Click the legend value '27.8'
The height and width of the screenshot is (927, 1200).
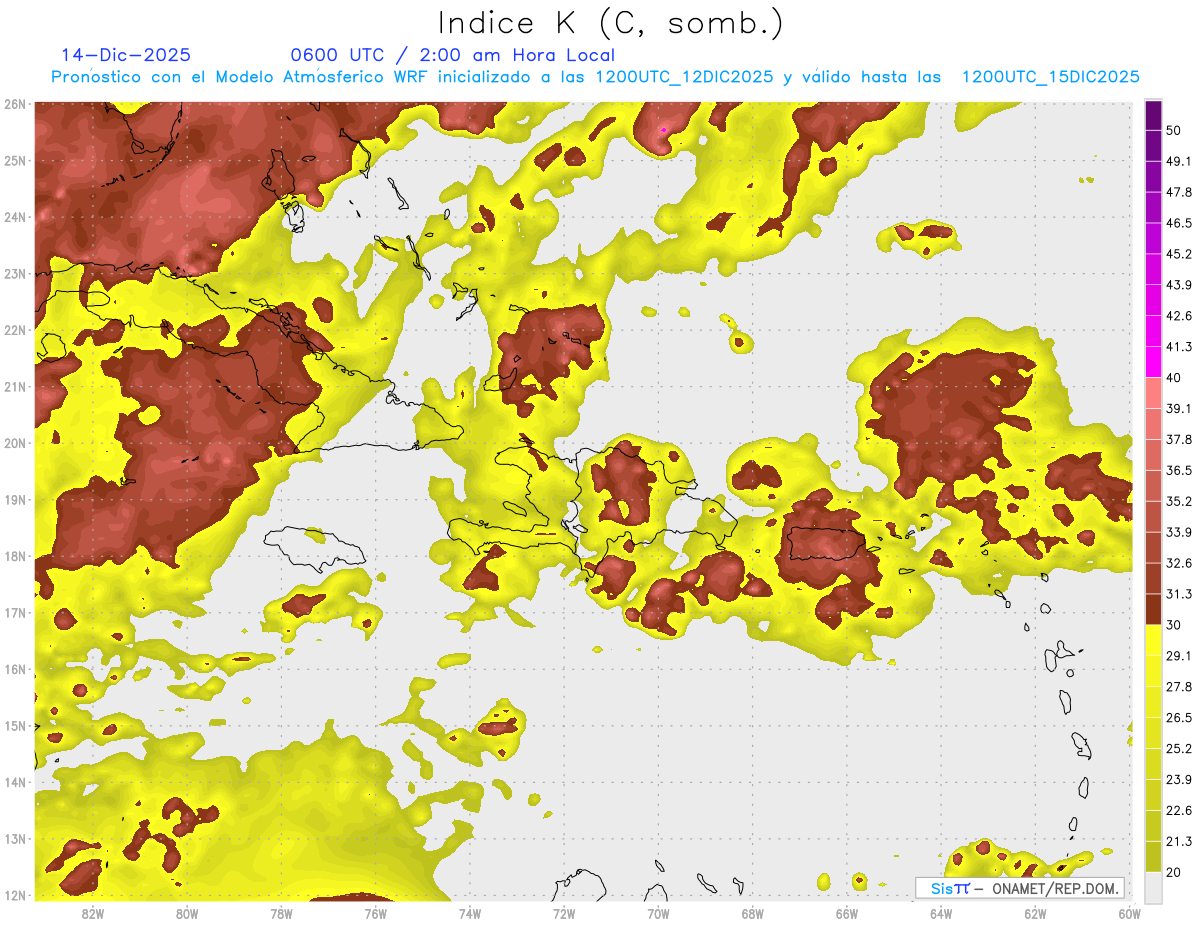pyautogui.click(x=1179, y=686)
